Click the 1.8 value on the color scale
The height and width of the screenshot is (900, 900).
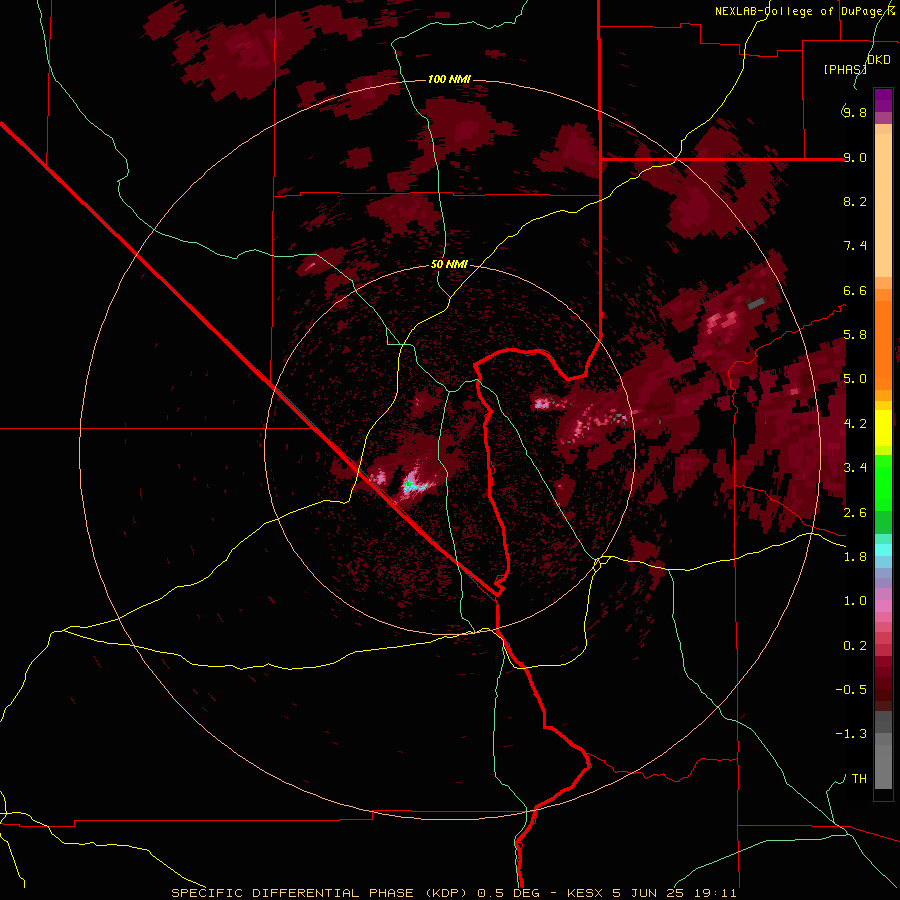tap(855, 557)
